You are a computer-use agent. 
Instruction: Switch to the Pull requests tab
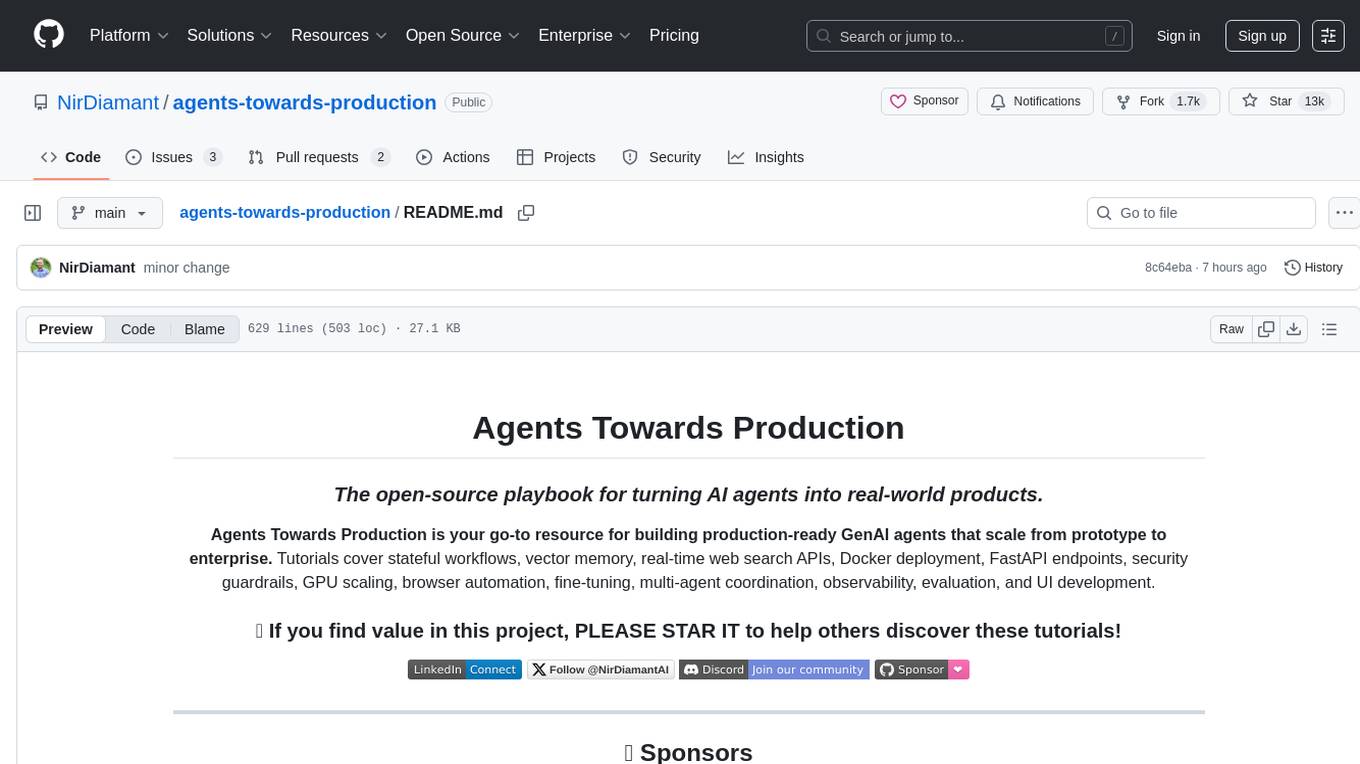[317, 157]
